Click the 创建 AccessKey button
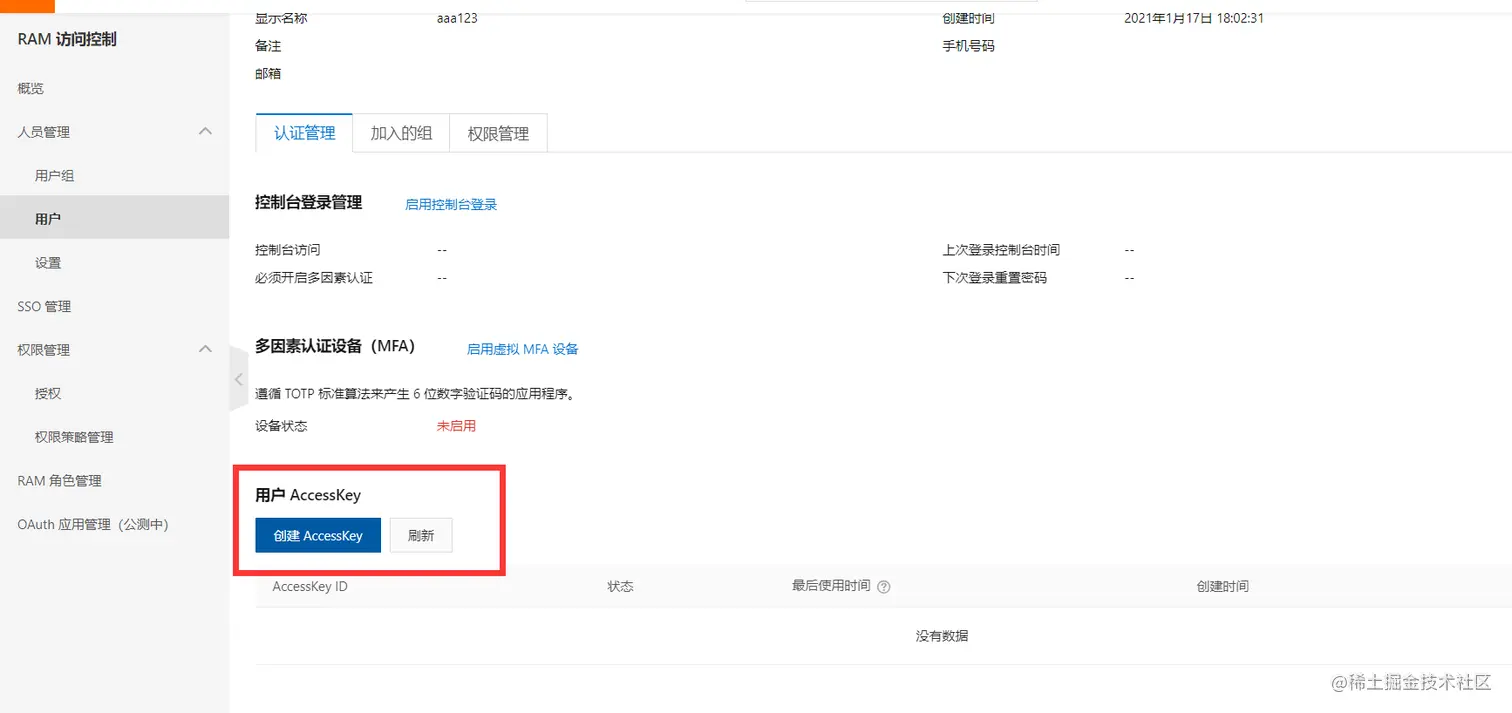 click(318, 535)
